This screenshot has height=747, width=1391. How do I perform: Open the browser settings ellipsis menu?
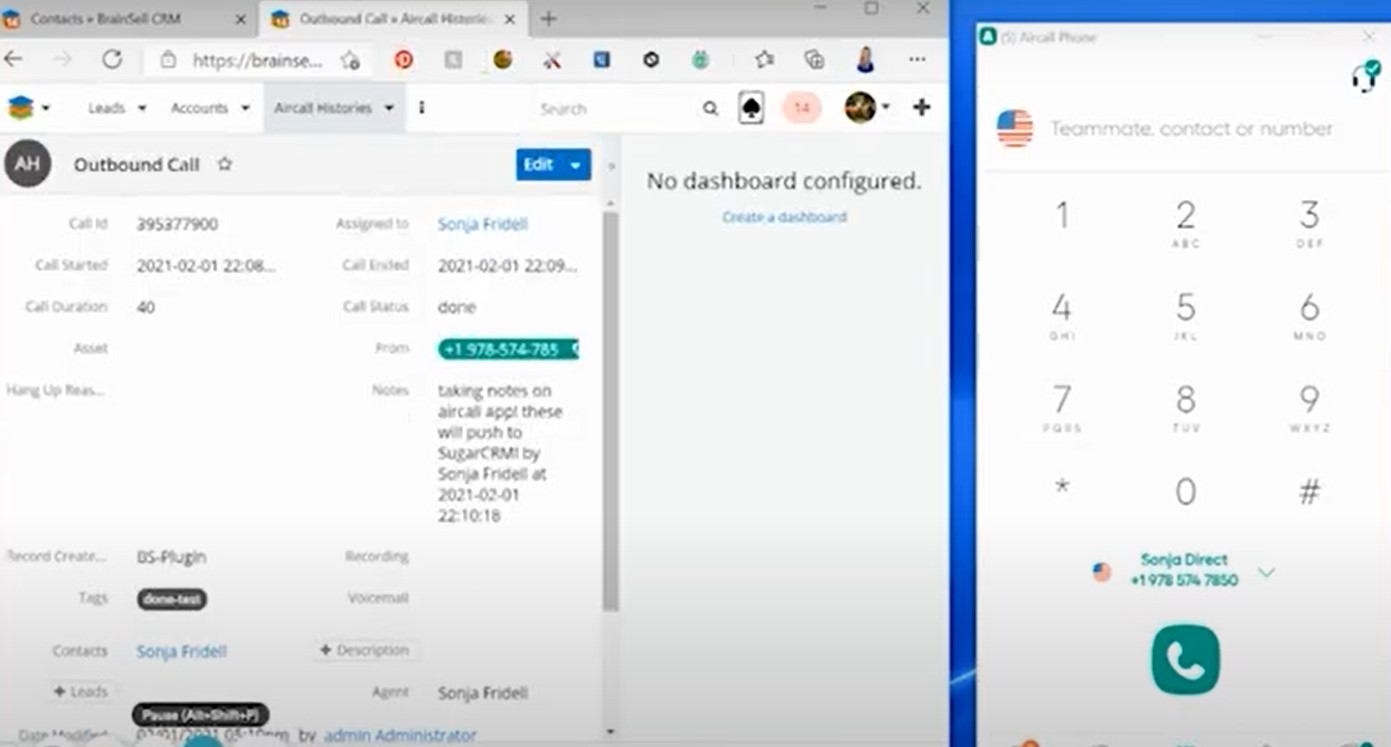click(x=917, y=60)
